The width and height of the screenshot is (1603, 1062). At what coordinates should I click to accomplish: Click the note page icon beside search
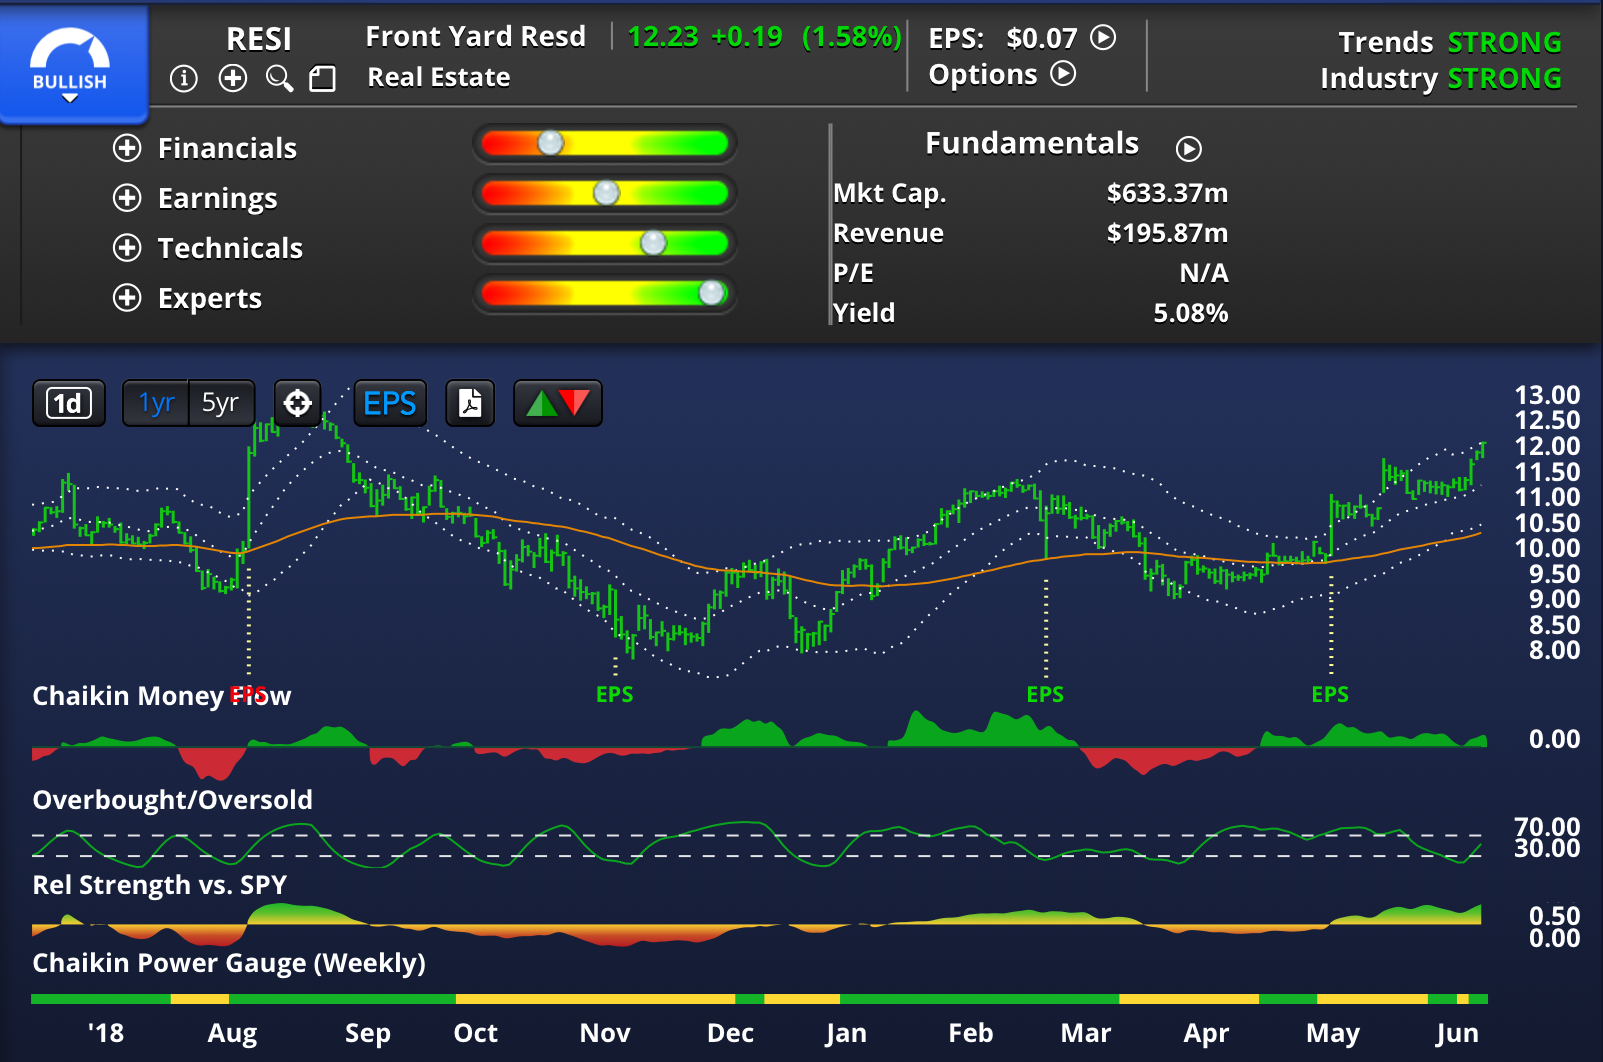coord(322,79)
